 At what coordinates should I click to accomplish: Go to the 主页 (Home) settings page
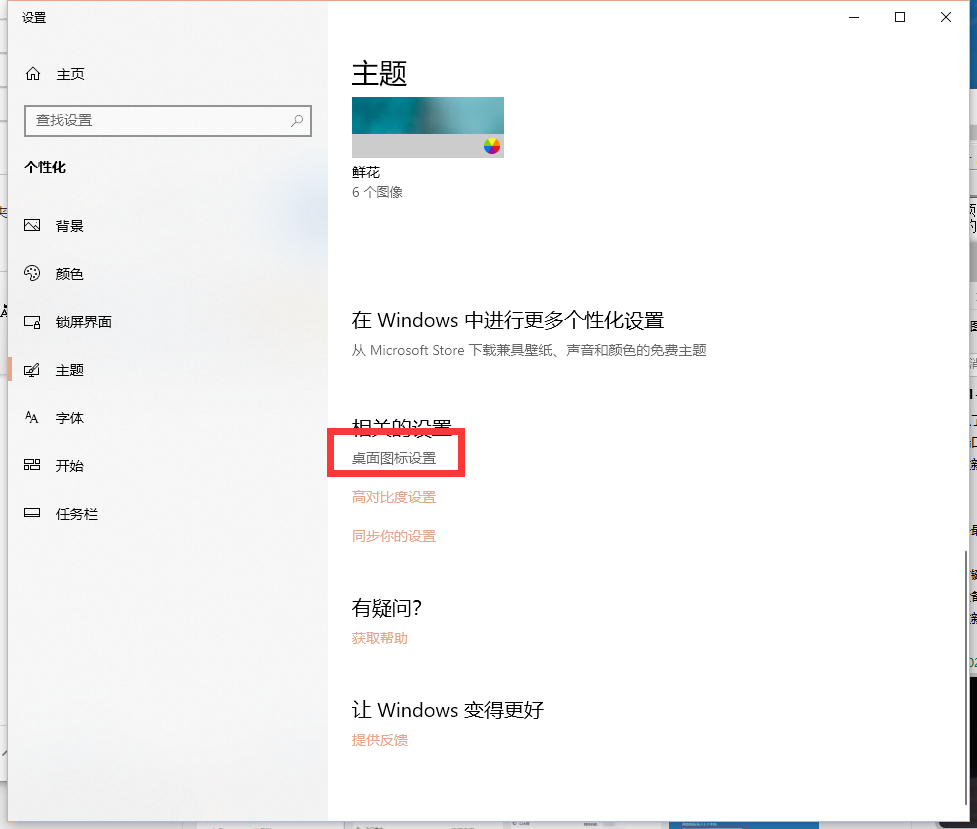(70, 73)
